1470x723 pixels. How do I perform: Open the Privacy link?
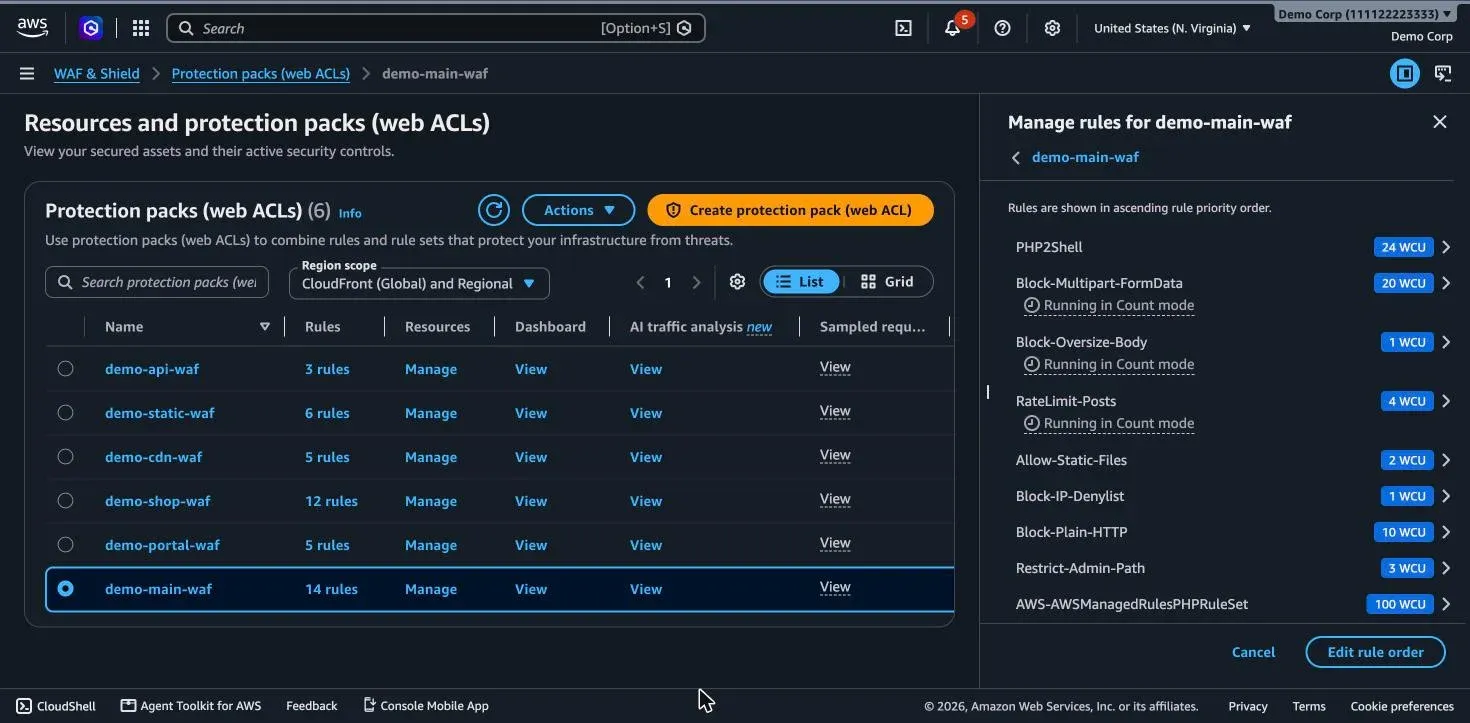1248,705
